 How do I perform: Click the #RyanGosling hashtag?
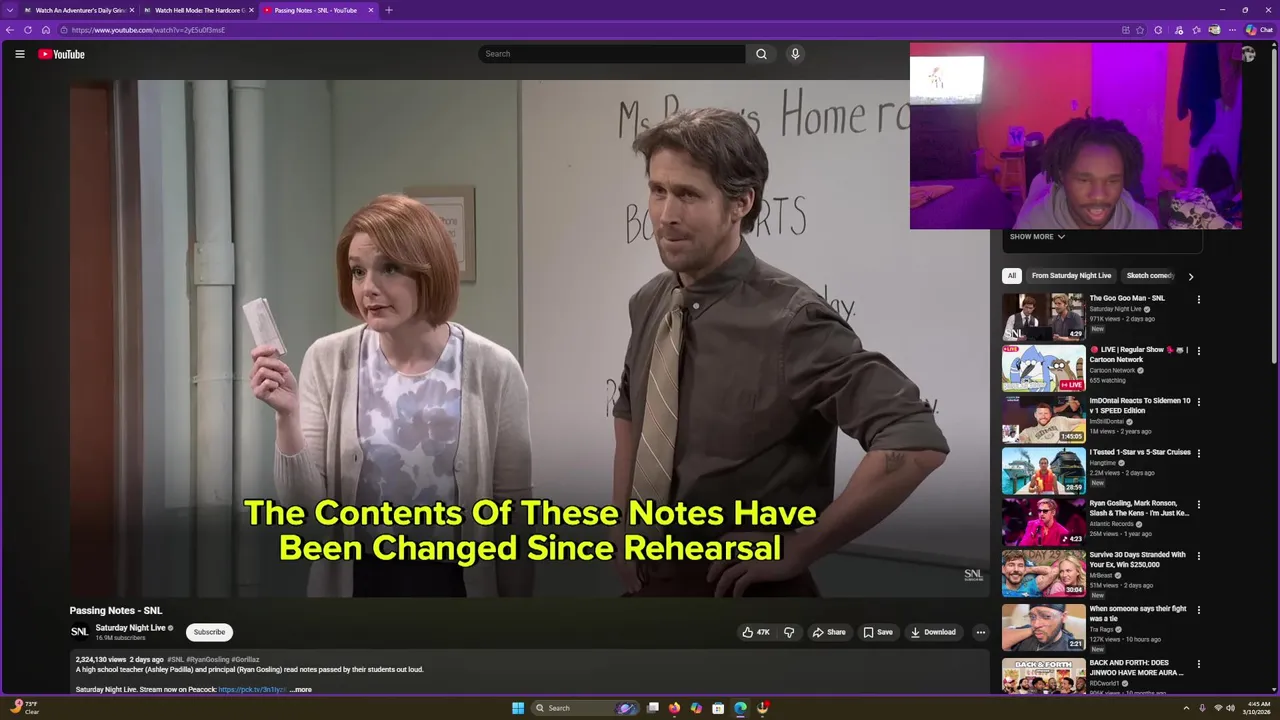pos(208,660)
